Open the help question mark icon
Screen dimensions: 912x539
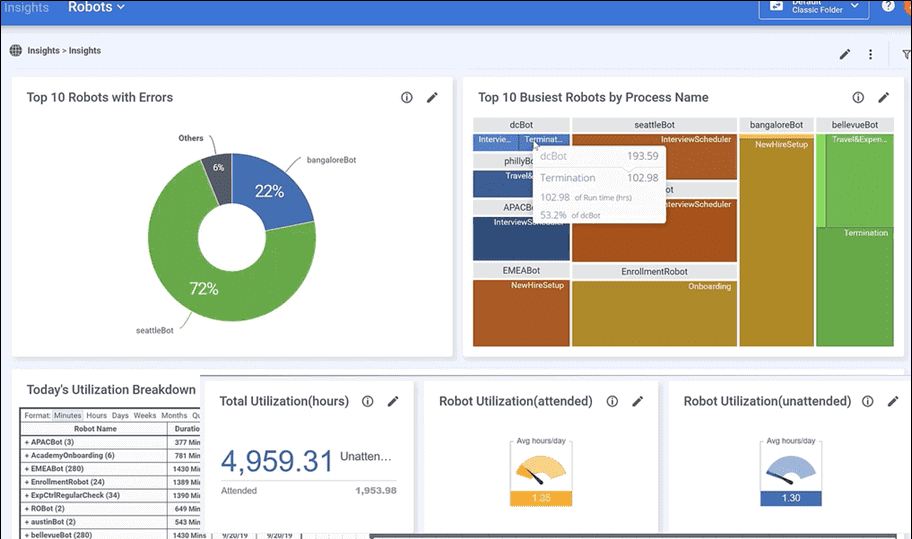click(888, 6)
